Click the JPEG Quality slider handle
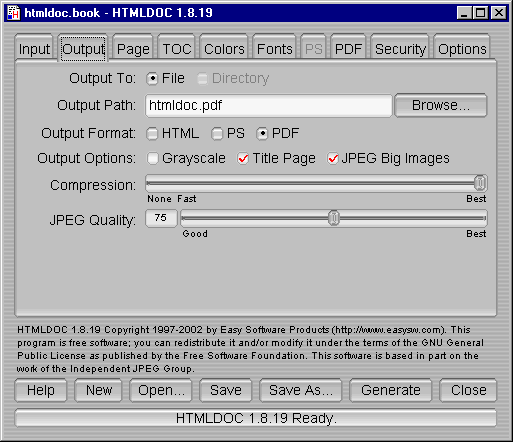 (334, 218)
